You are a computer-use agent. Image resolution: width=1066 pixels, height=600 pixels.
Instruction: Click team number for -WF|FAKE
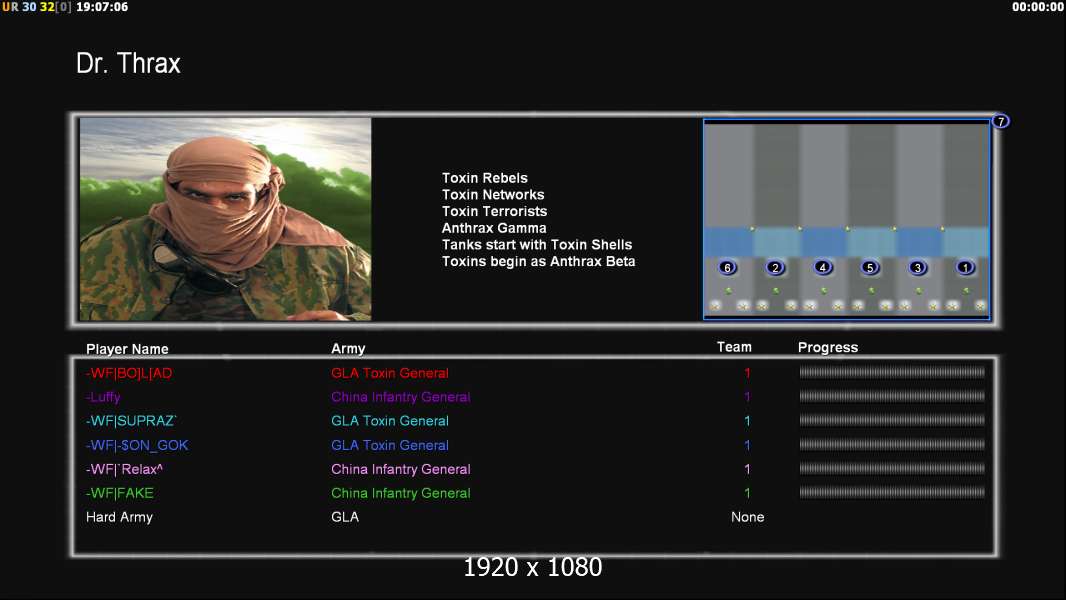(747, 493)
